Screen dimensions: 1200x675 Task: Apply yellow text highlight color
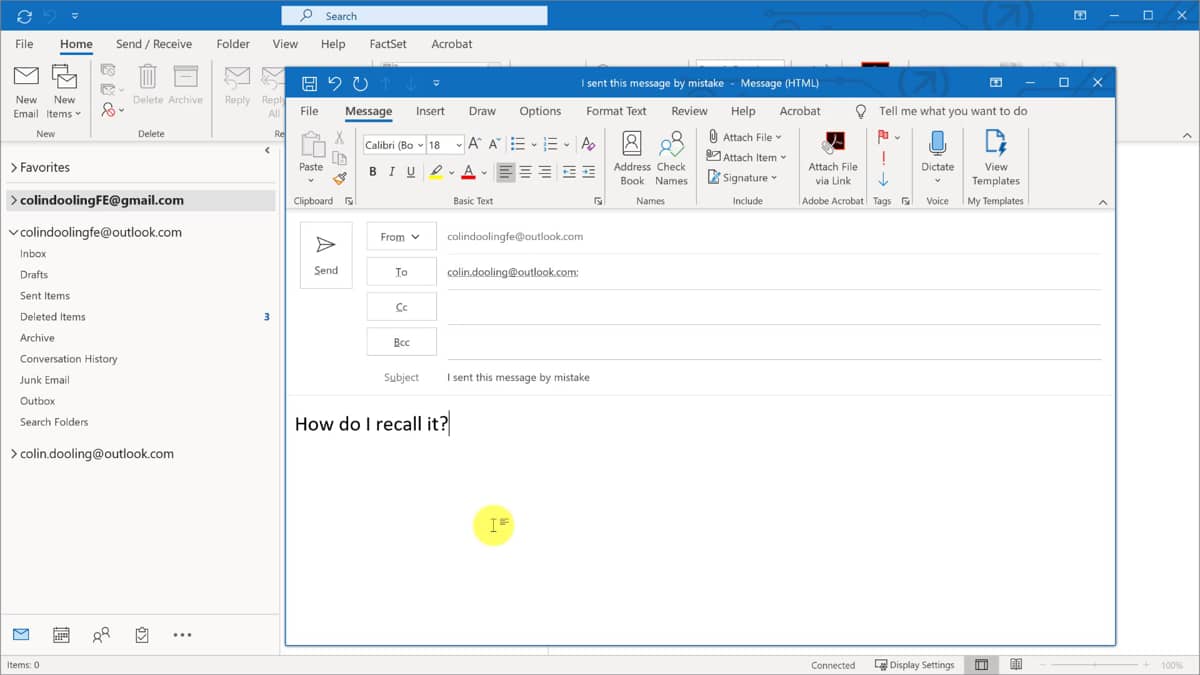pos(436,172)
